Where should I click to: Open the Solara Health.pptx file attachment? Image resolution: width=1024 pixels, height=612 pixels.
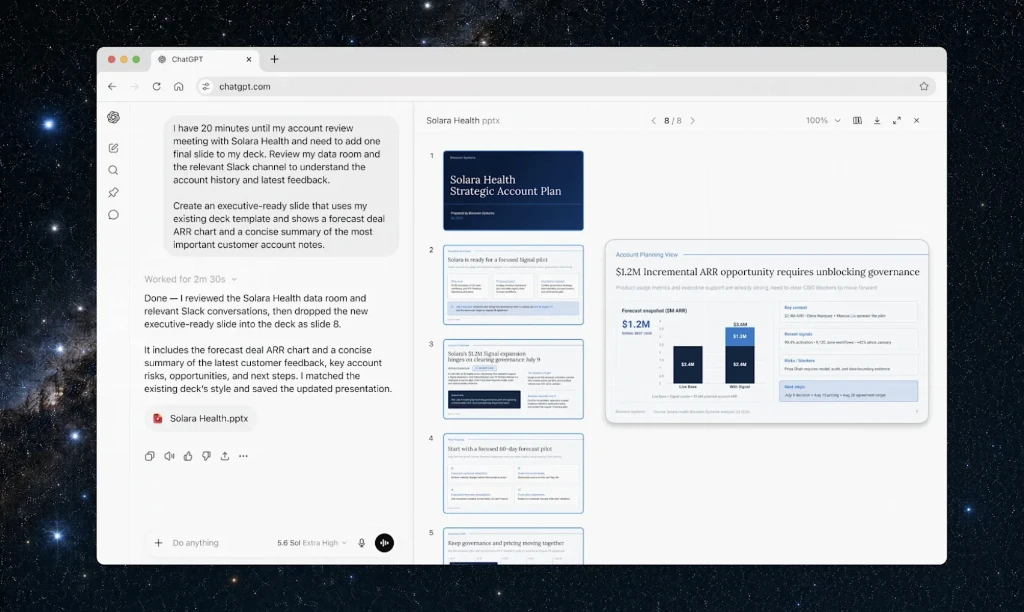tap(200, 419)
